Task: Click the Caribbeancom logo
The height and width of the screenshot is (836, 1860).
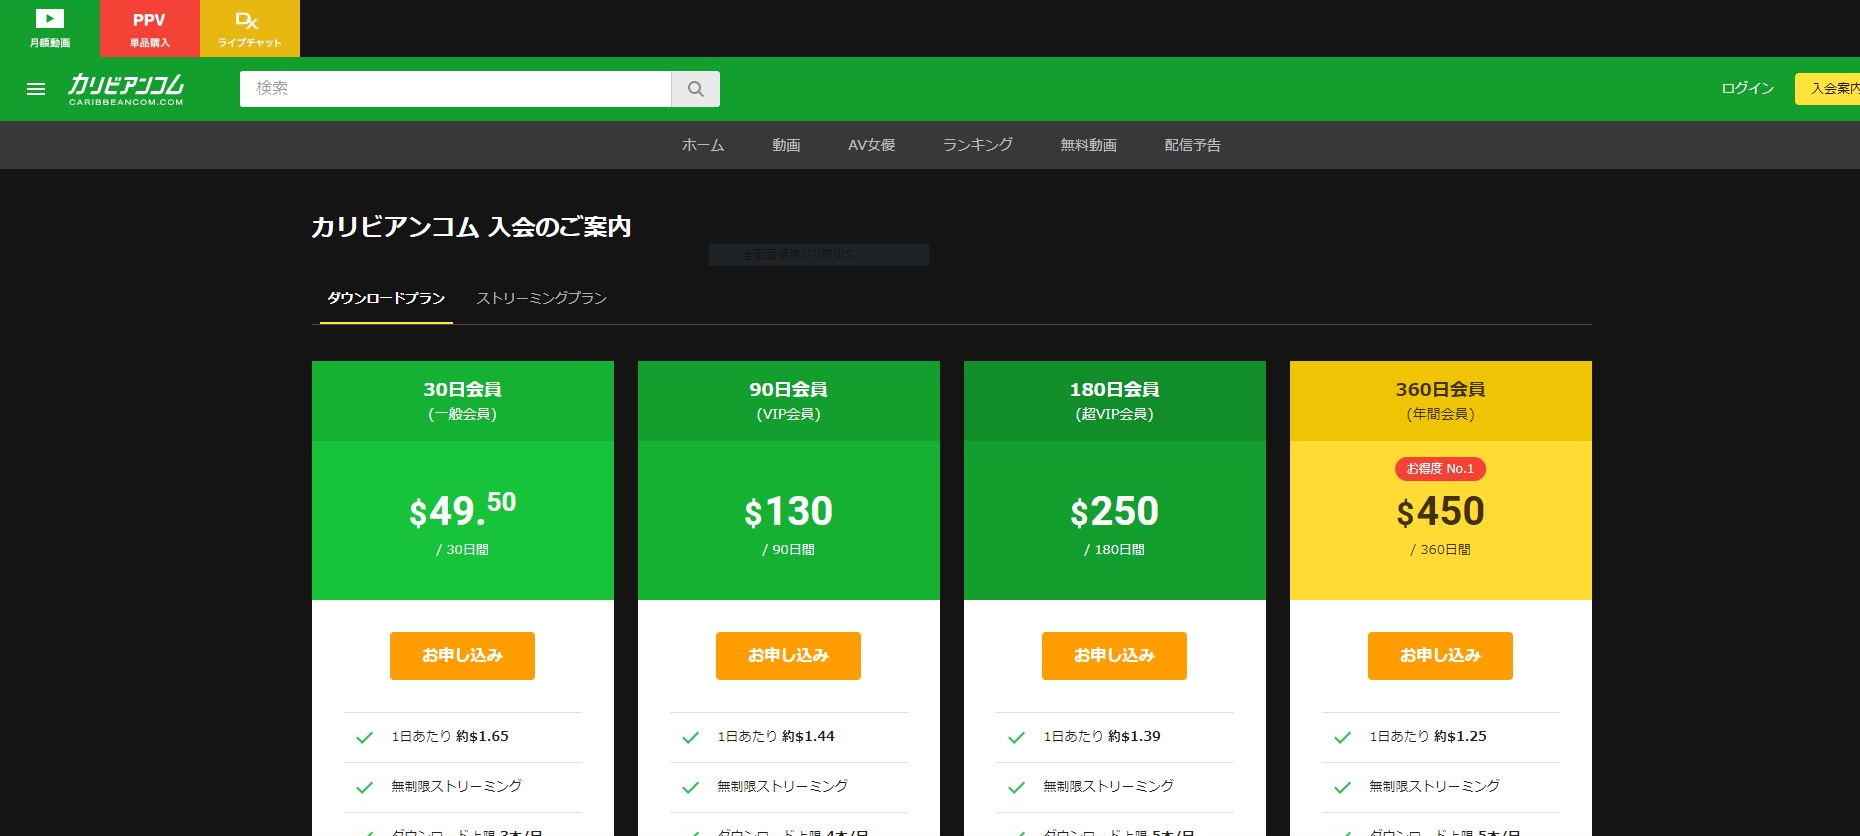Action: pos(126,89)
